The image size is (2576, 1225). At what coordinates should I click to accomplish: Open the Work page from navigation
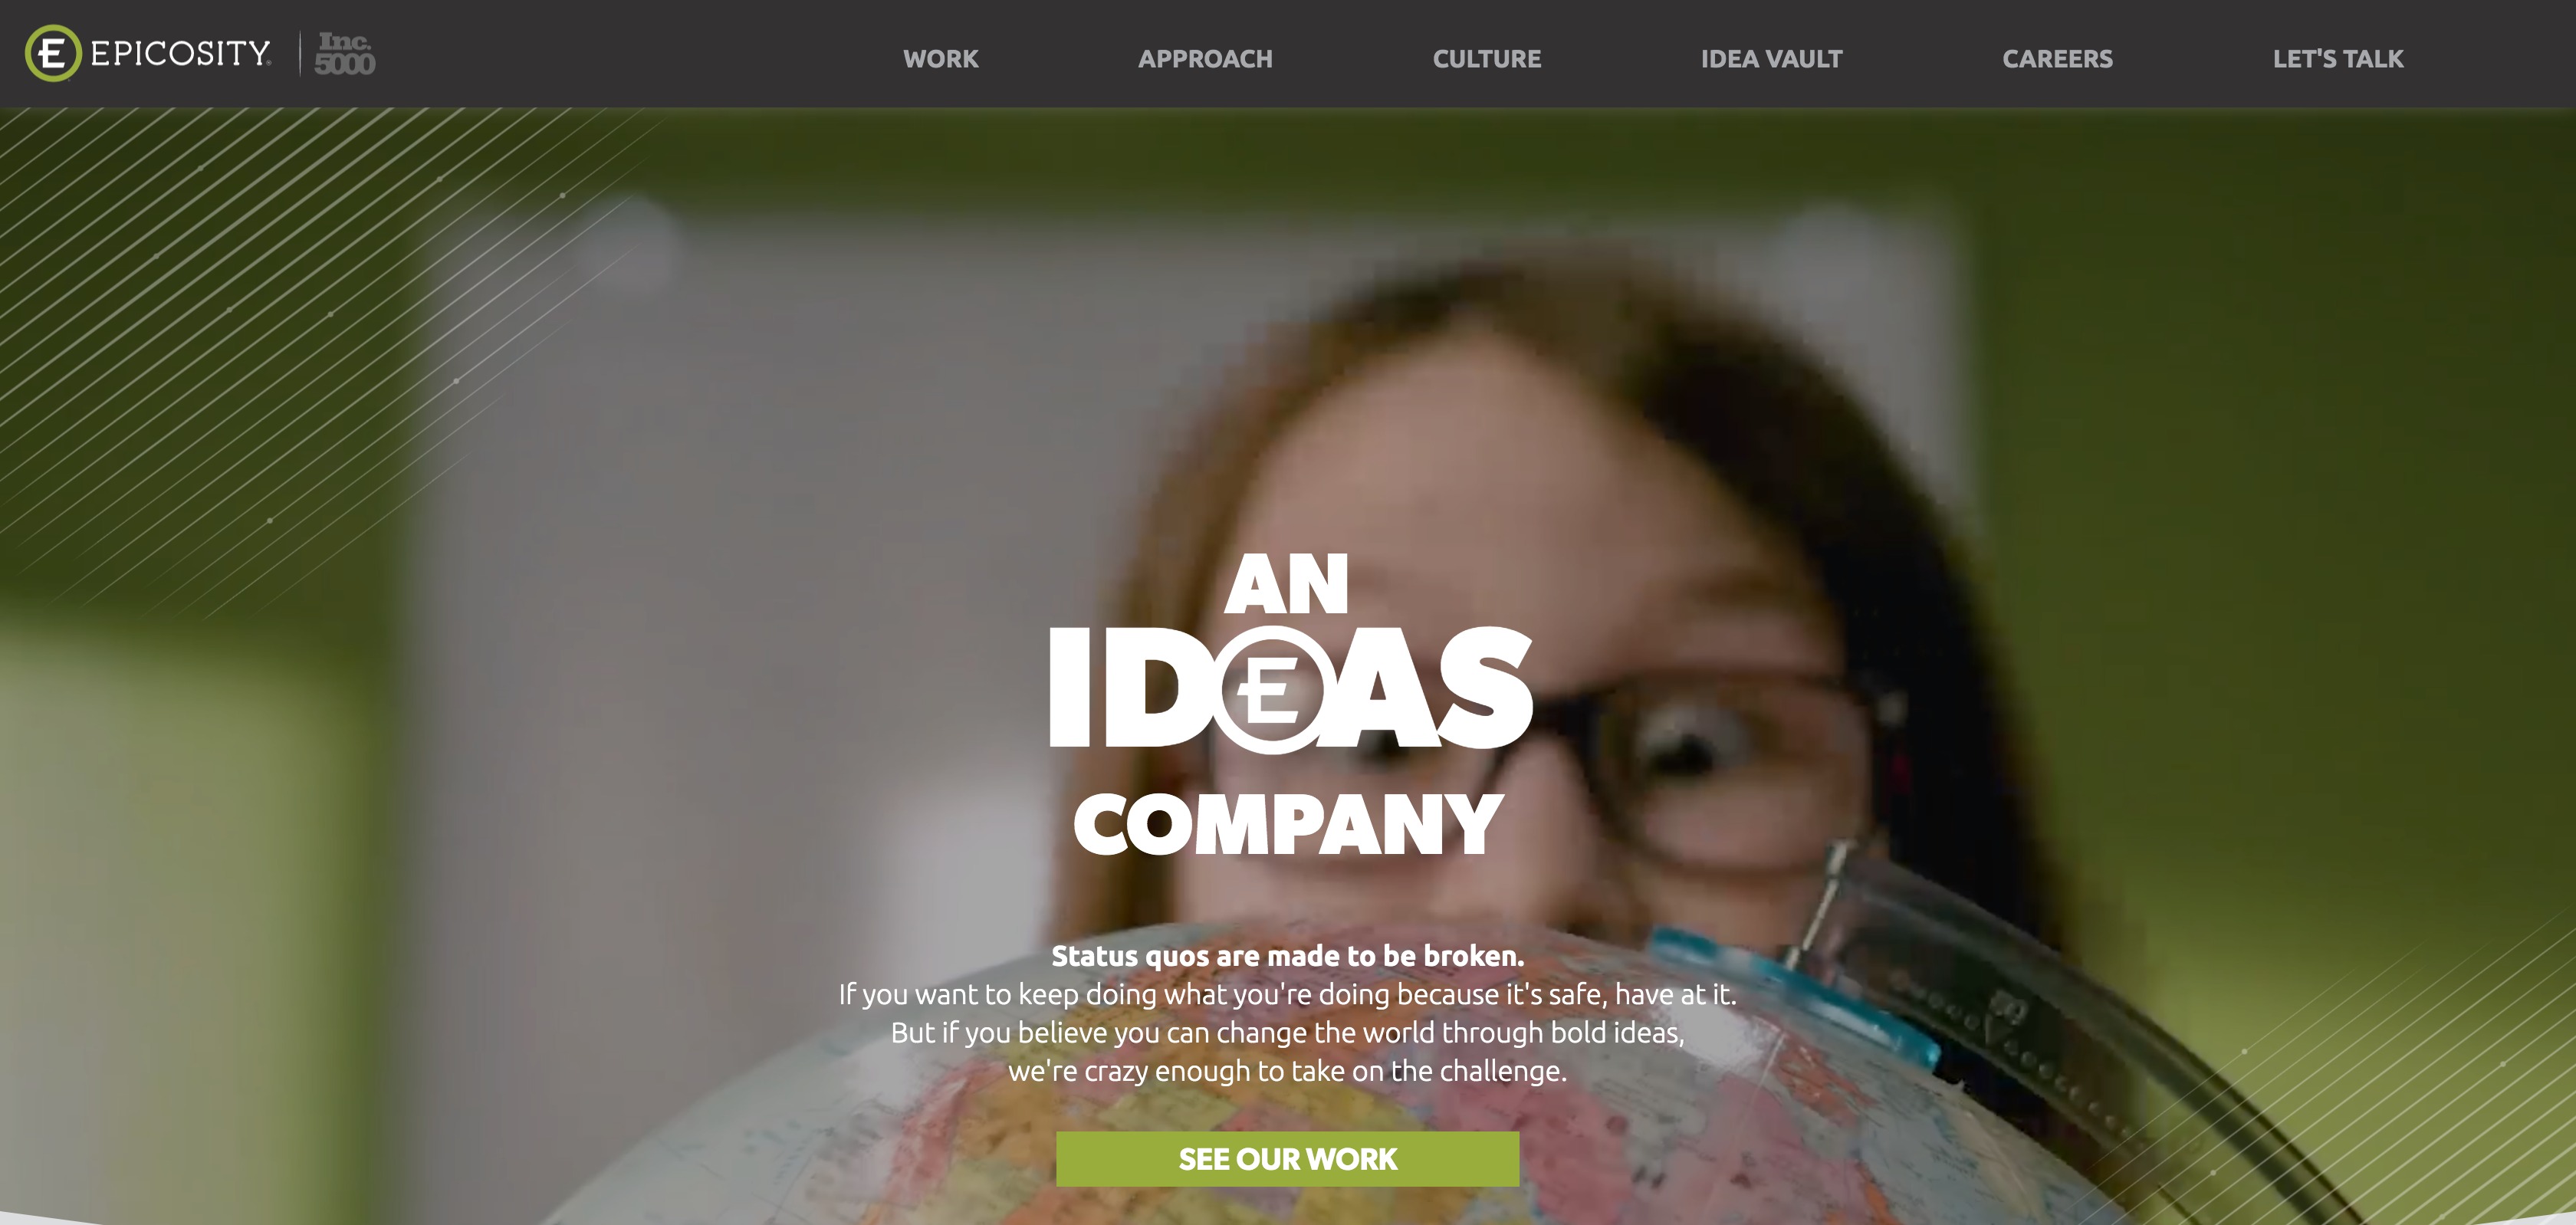[940, 59]
